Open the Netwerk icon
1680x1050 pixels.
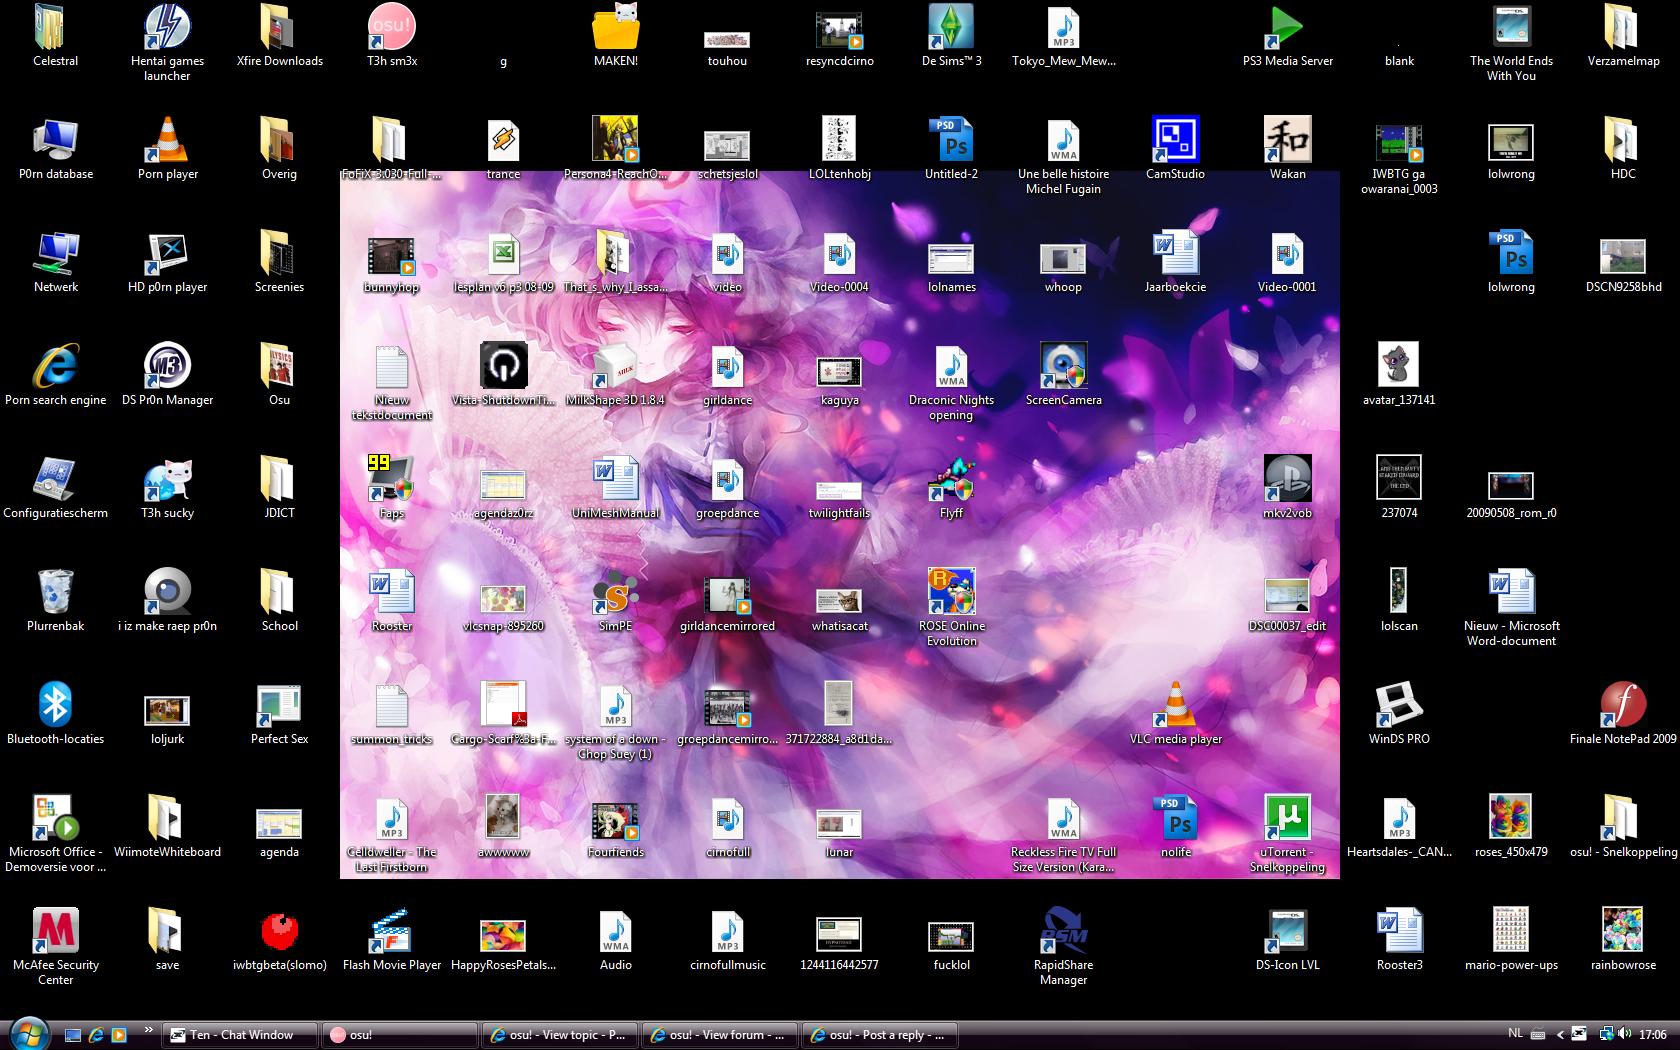pos(55,263)
